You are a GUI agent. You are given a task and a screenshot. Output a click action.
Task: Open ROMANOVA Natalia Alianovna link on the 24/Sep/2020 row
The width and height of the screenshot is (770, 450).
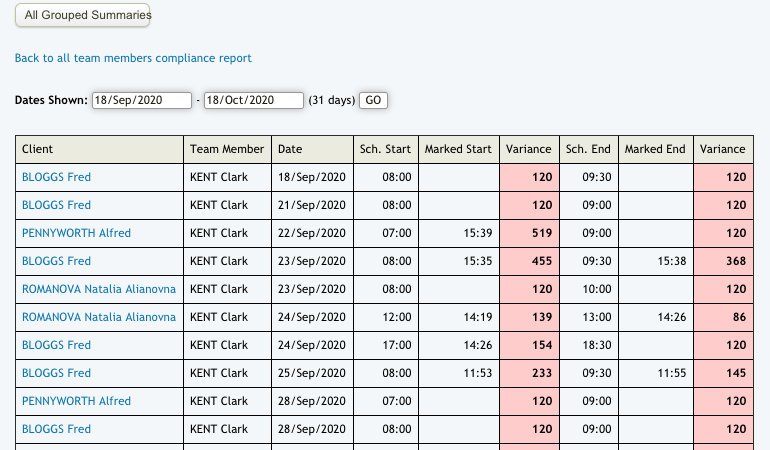tap(98, 317)
